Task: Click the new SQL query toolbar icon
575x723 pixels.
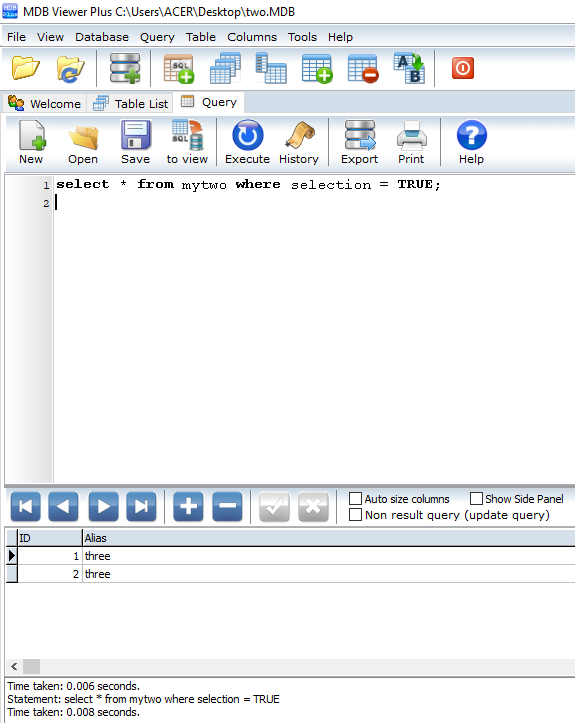Action: click(179, 69)
